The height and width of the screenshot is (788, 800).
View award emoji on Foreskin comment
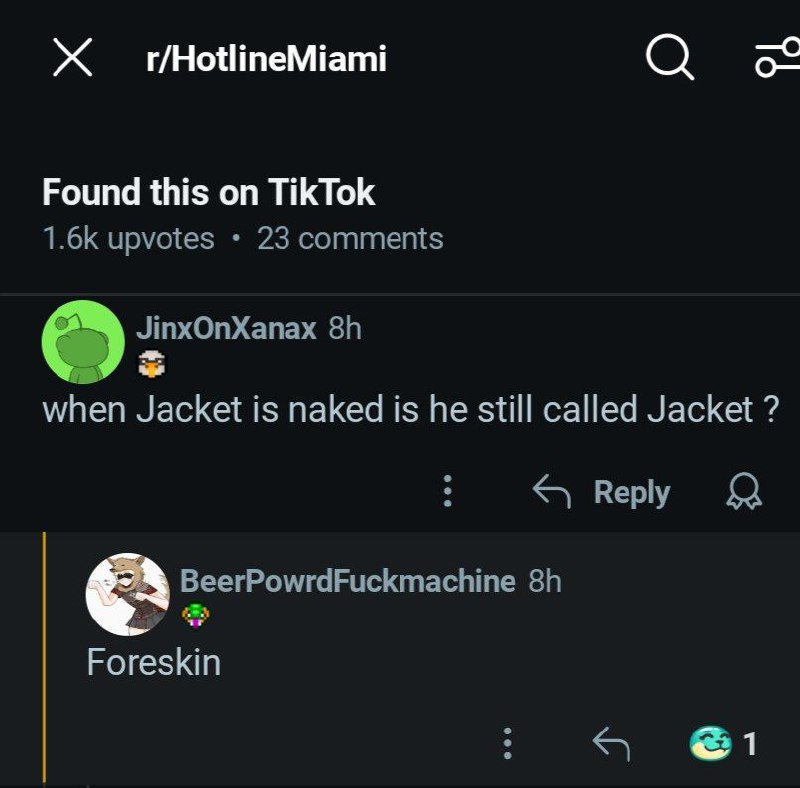pos(710,743)
